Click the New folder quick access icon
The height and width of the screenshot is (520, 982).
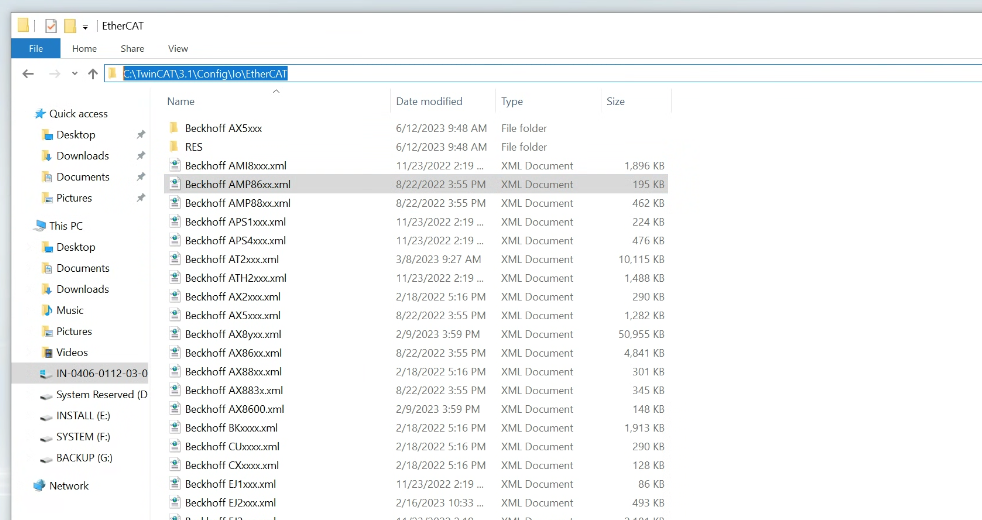click(x=70, y=26)
